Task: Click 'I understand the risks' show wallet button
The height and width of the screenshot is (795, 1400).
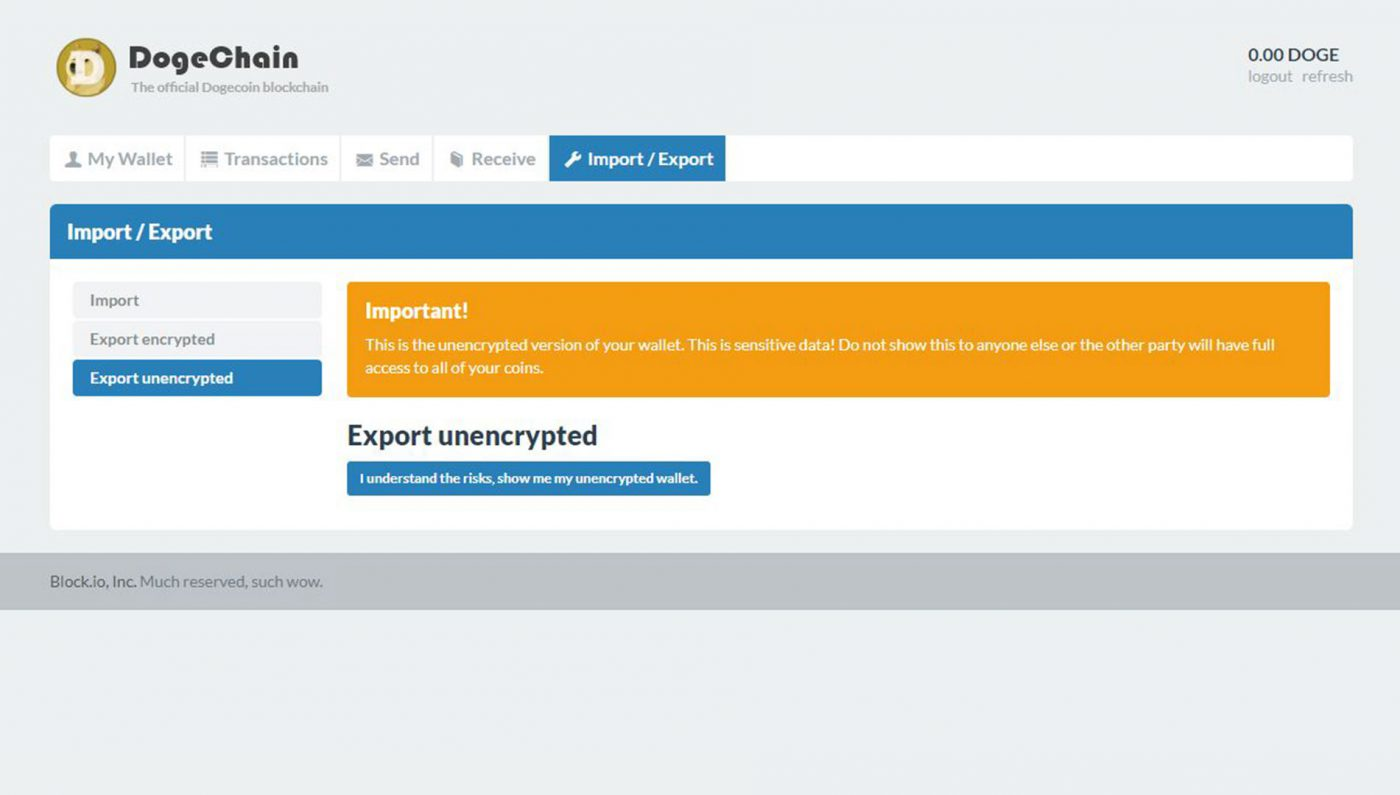Action: click(x=528, y=478)
